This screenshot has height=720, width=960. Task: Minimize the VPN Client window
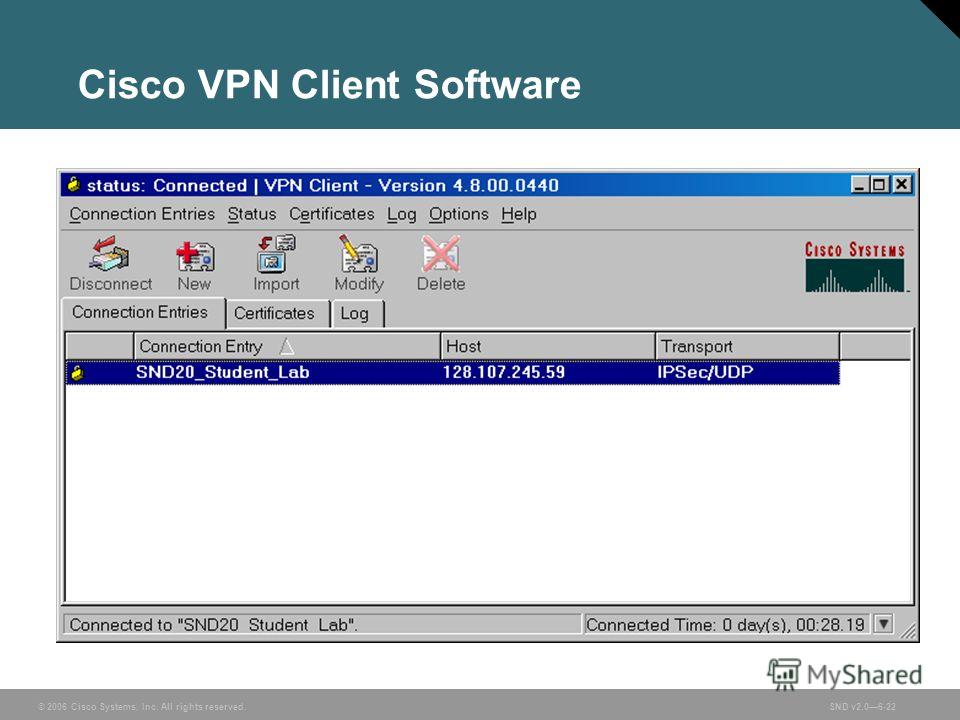860,184
